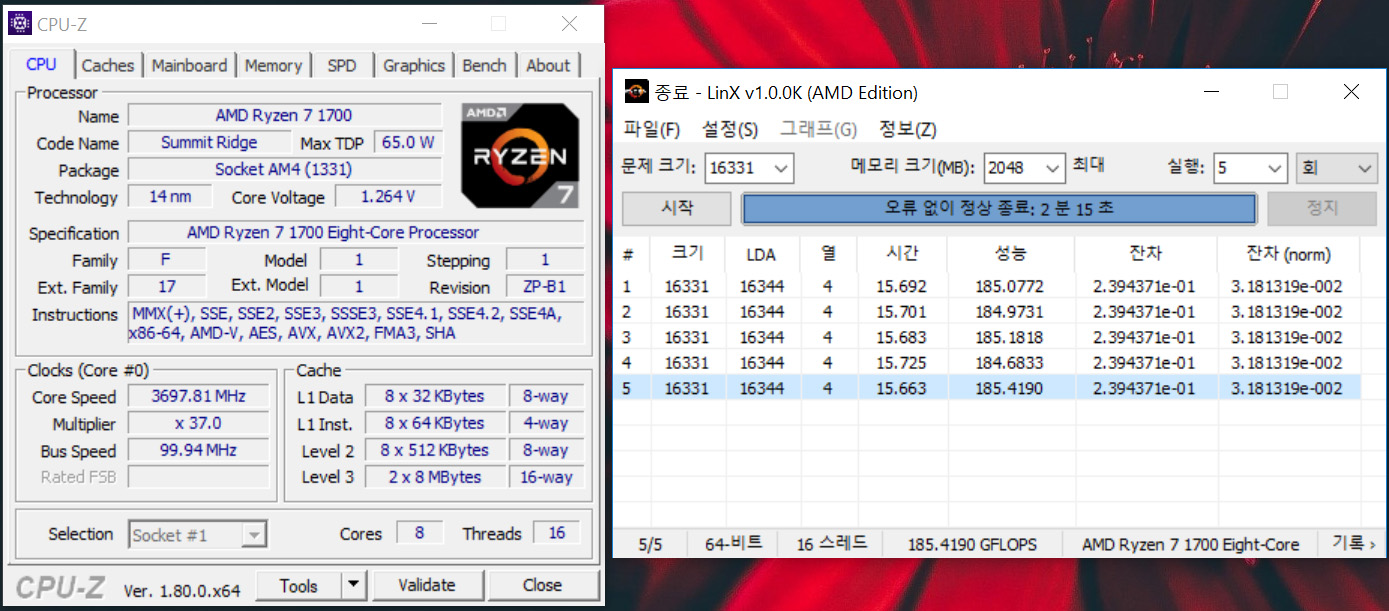
Task: Click the Threads value 16 in CPU-Z
Action: coord(557,533)
